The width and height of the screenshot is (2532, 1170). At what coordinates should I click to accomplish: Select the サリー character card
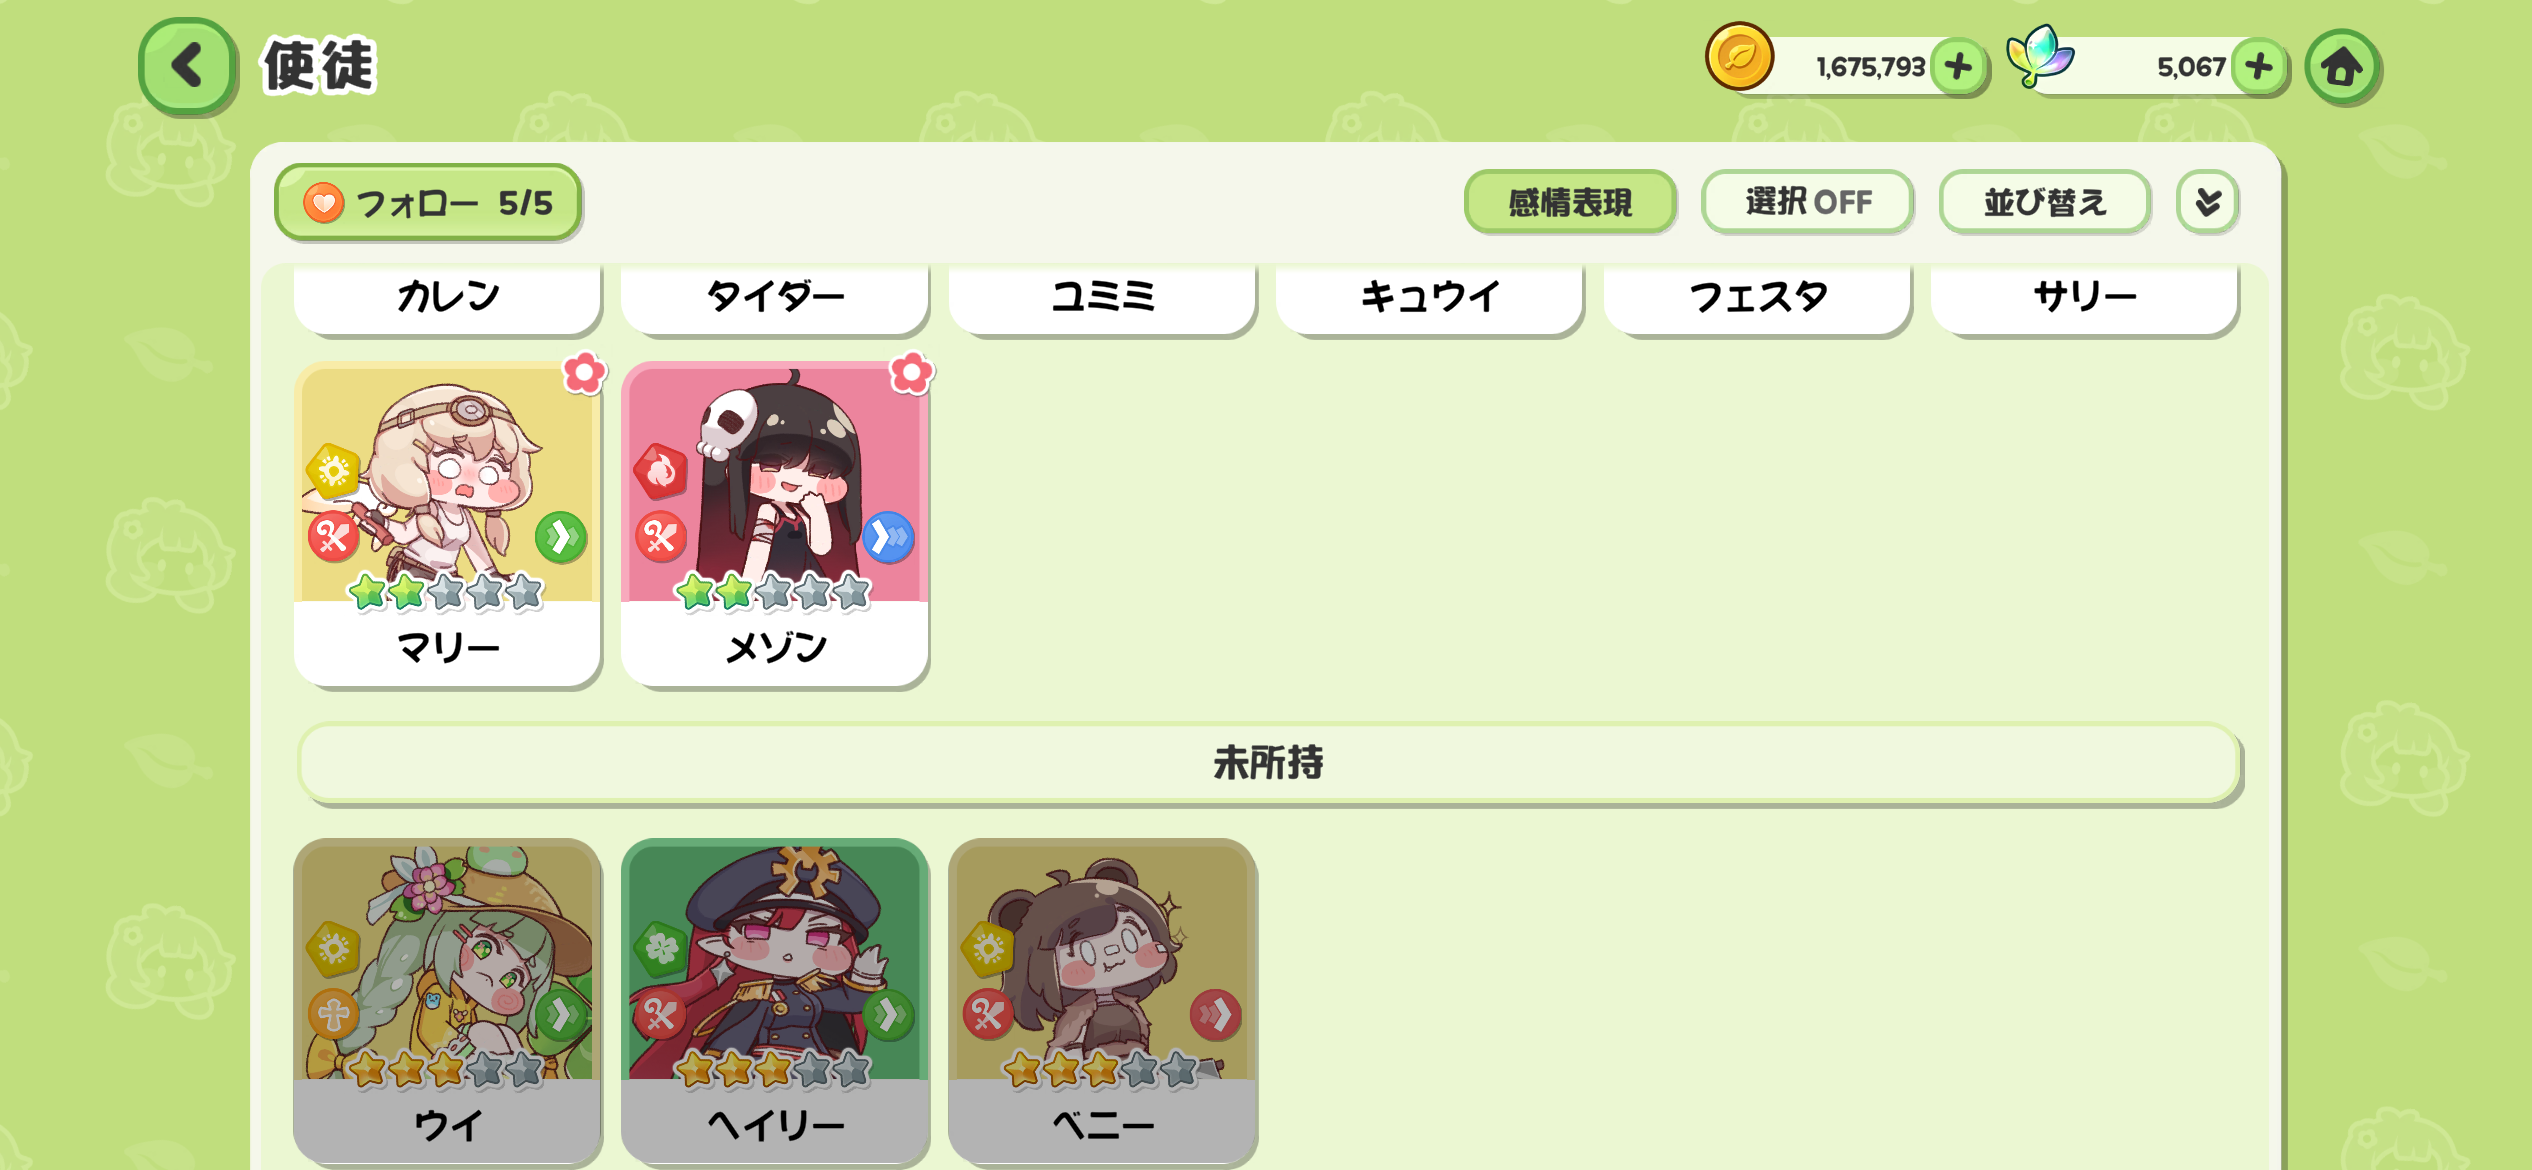2085,298
